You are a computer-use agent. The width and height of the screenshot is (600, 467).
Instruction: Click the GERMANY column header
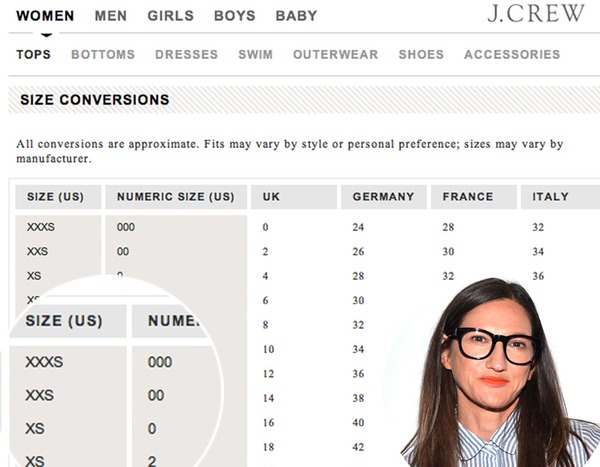pyautogui.click(x=384, y=197)
